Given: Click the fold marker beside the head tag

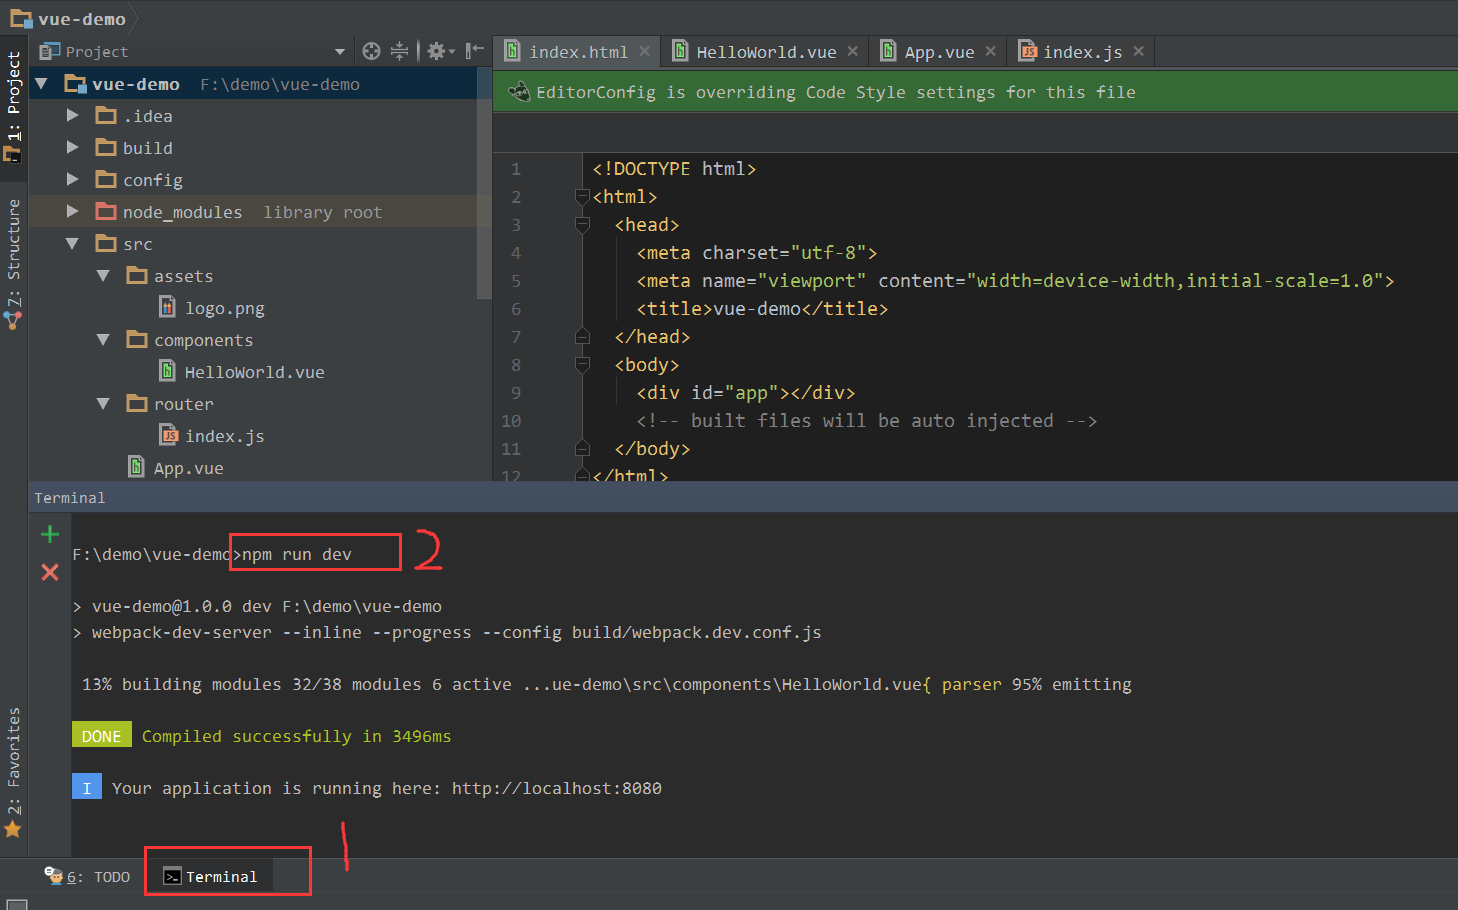Looking at the screenshot, I should click(583, 225).
